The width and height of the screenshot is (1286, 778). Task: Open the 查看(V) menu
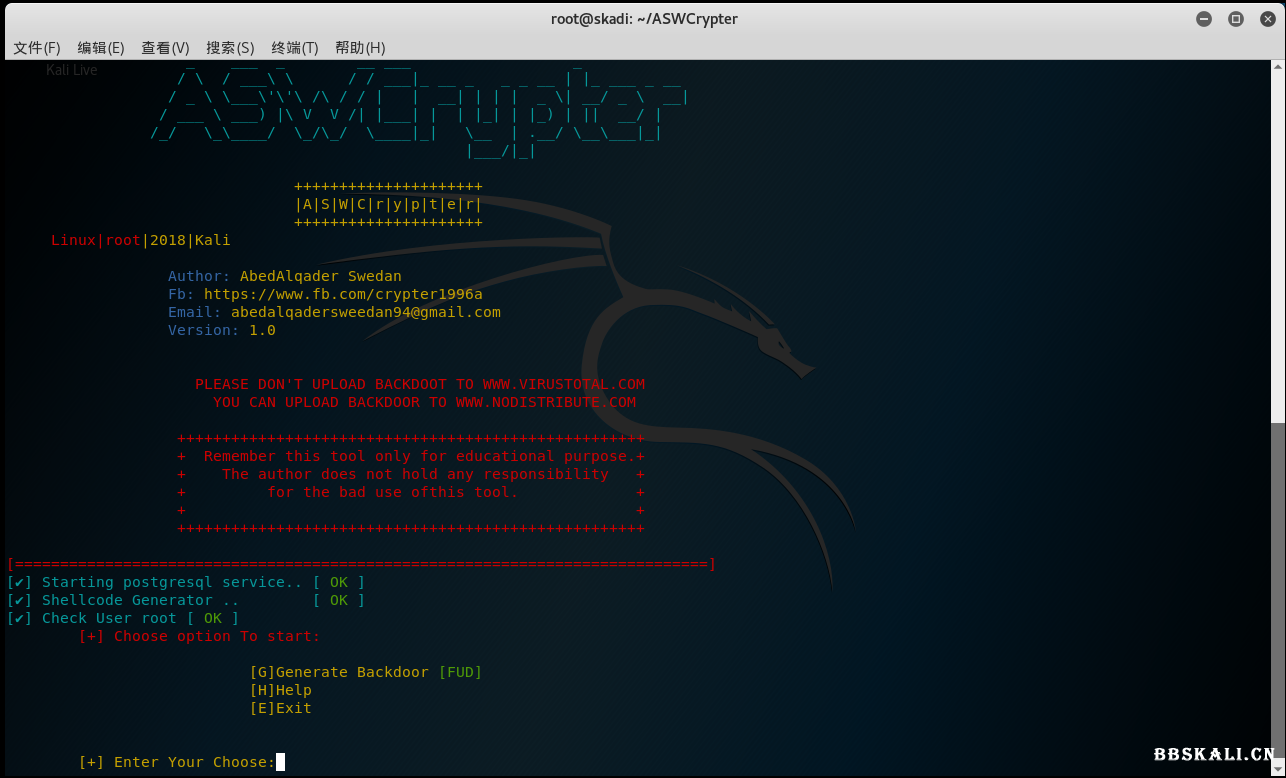coord(165,48)
